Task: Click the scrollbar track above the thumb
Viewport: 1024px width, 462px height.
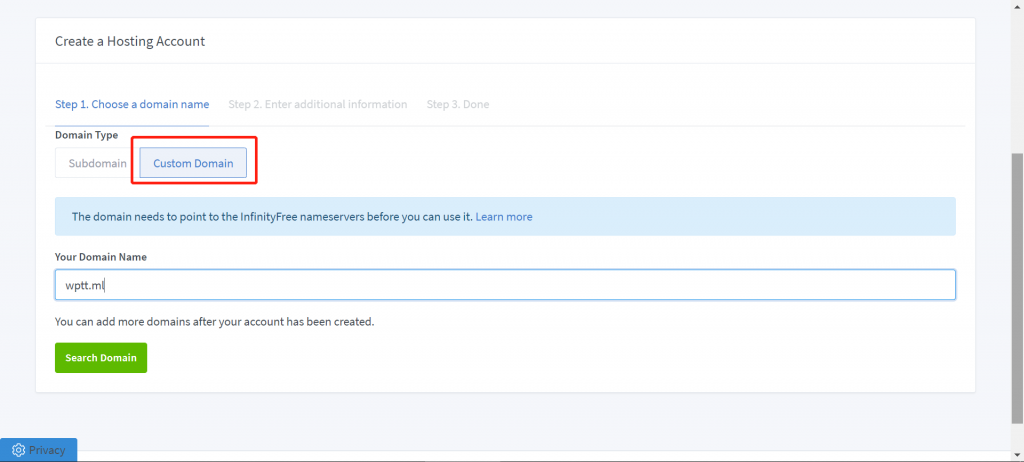Action: pyautogui.click(x=1017, y=80)
